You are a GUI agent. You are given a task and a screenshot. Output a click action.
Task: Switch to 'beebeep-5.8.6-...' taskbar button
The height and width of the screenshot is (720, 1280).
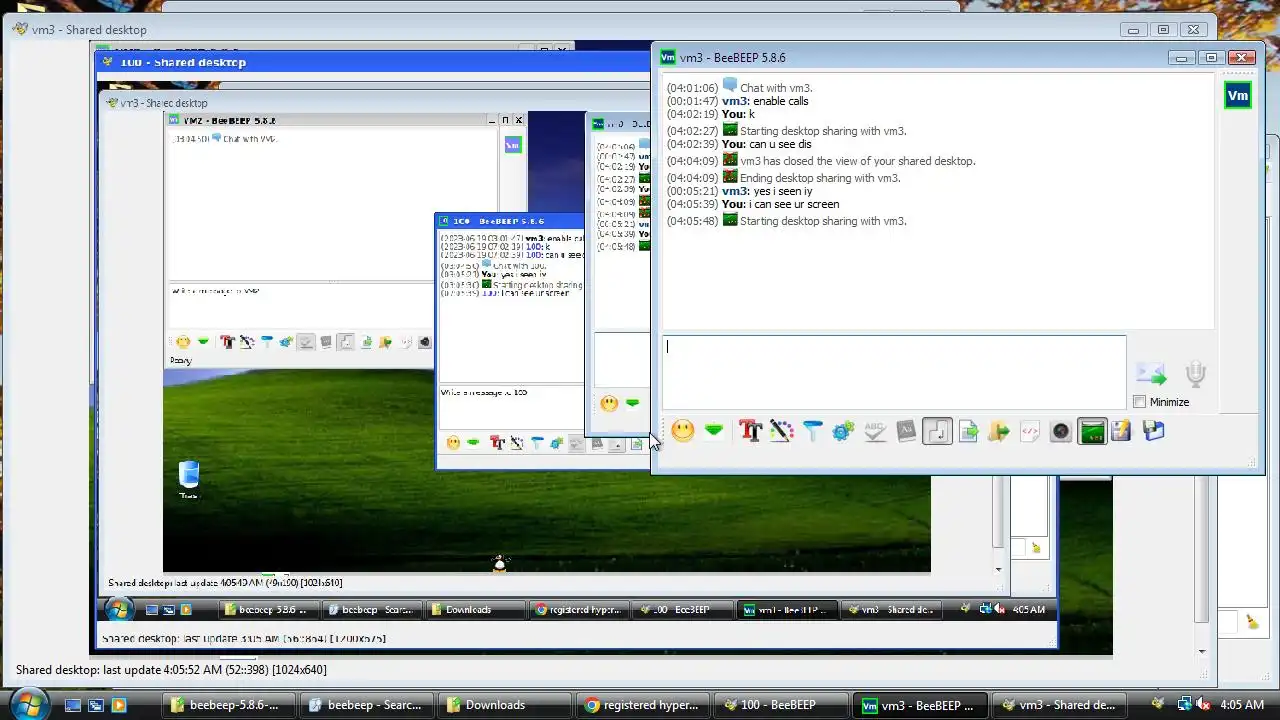[x=230, y=705]
